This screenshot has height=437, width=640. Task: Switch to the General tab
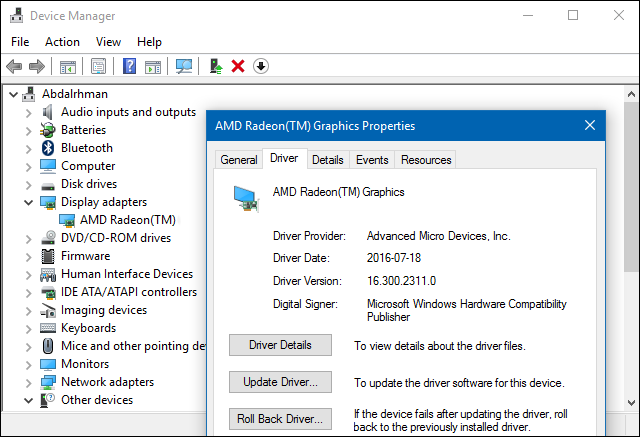coord(239,160)
